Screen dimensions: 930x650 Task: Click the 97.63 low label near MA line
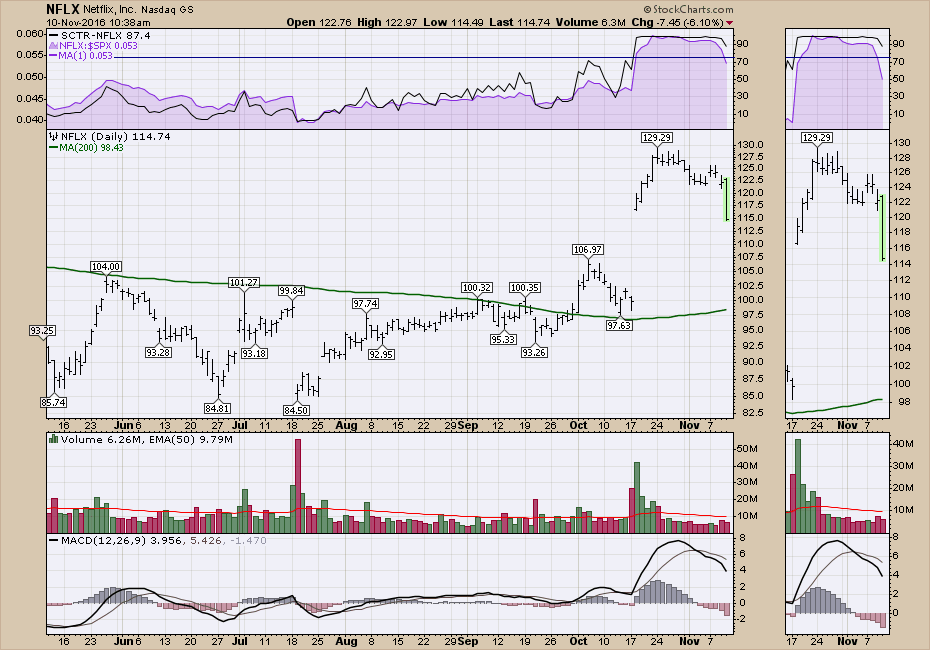[619, 326]
